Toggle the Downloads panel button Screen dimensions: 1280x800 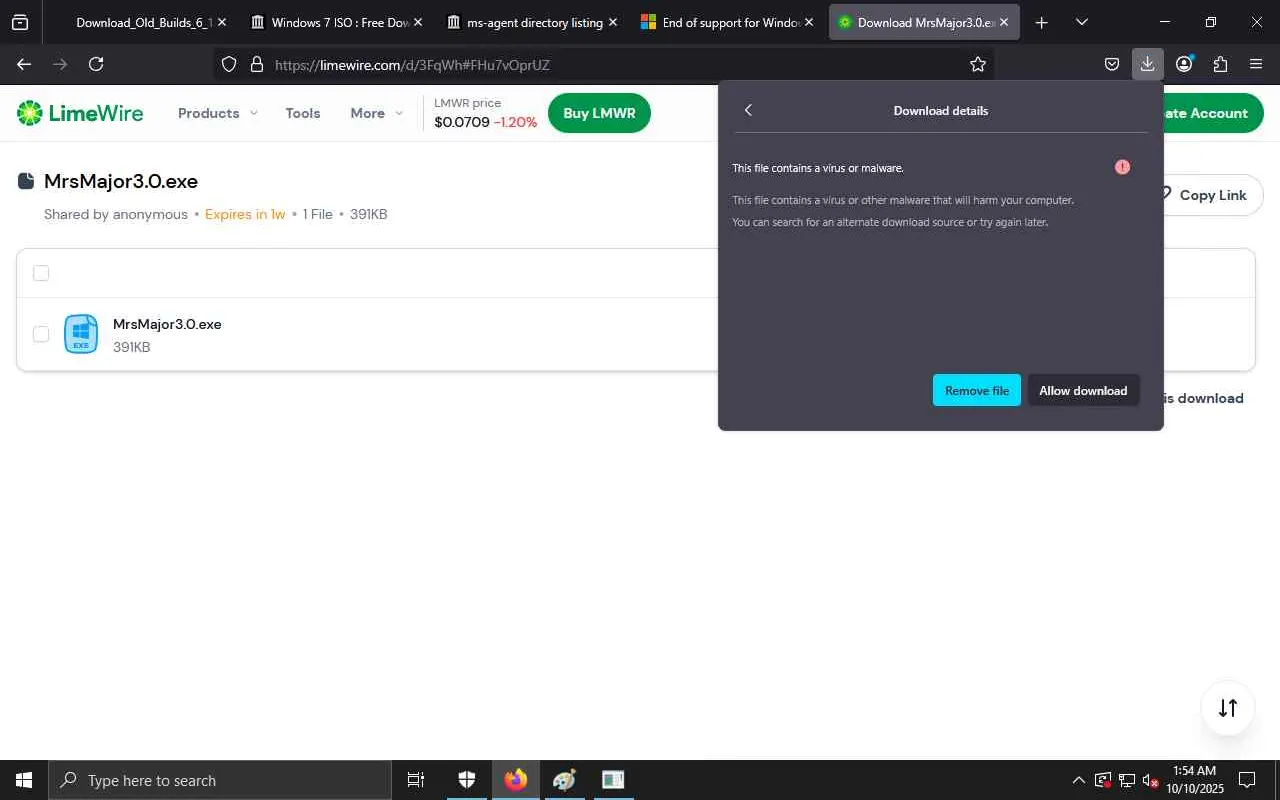coord(1147,64)
